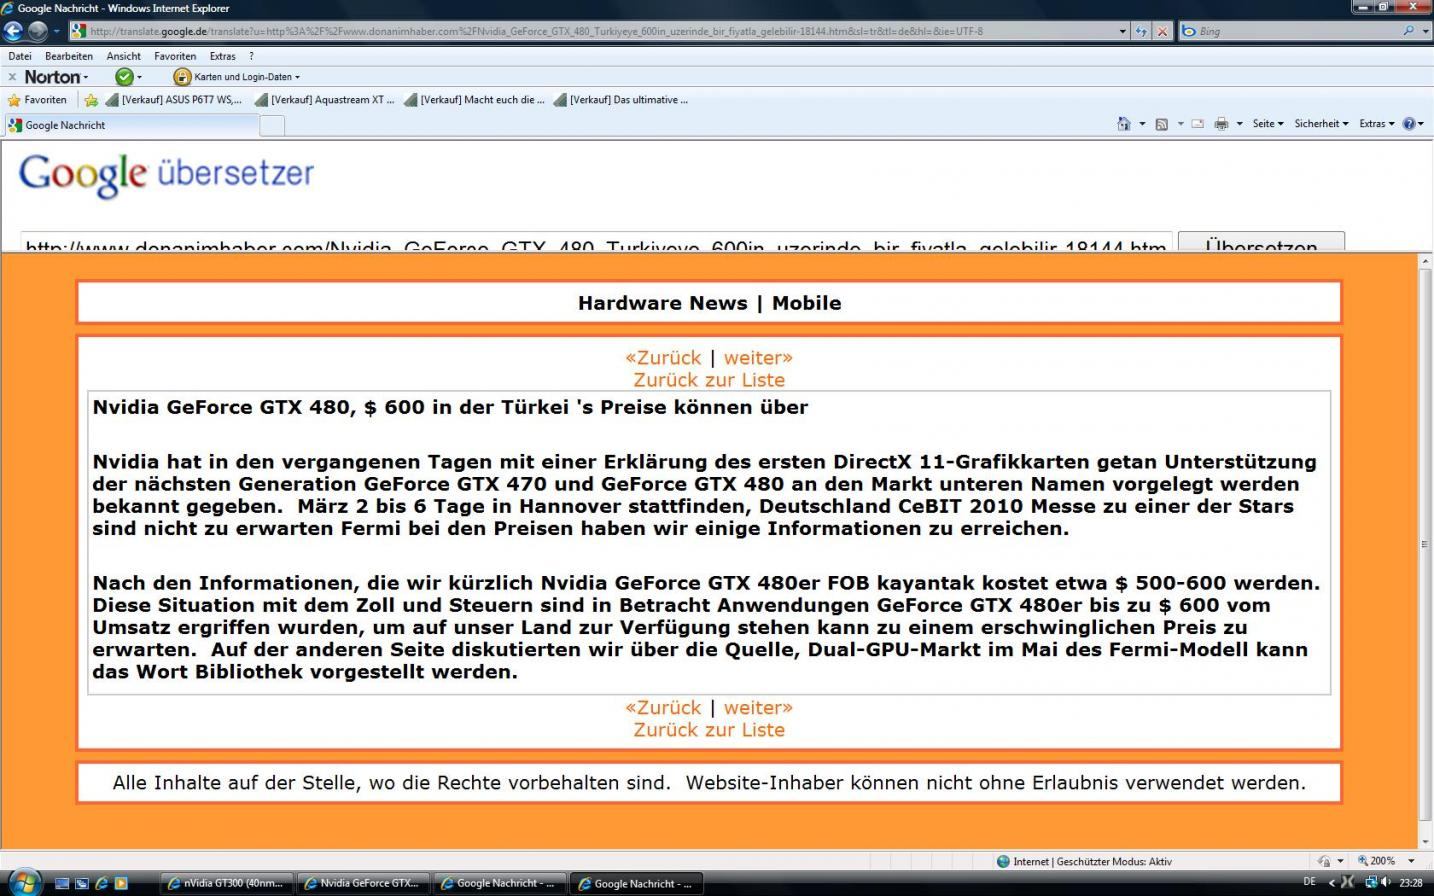Screen dimensions: 1434x896
Task: Click the browser Forward arrow button
Action: (38, 31)
